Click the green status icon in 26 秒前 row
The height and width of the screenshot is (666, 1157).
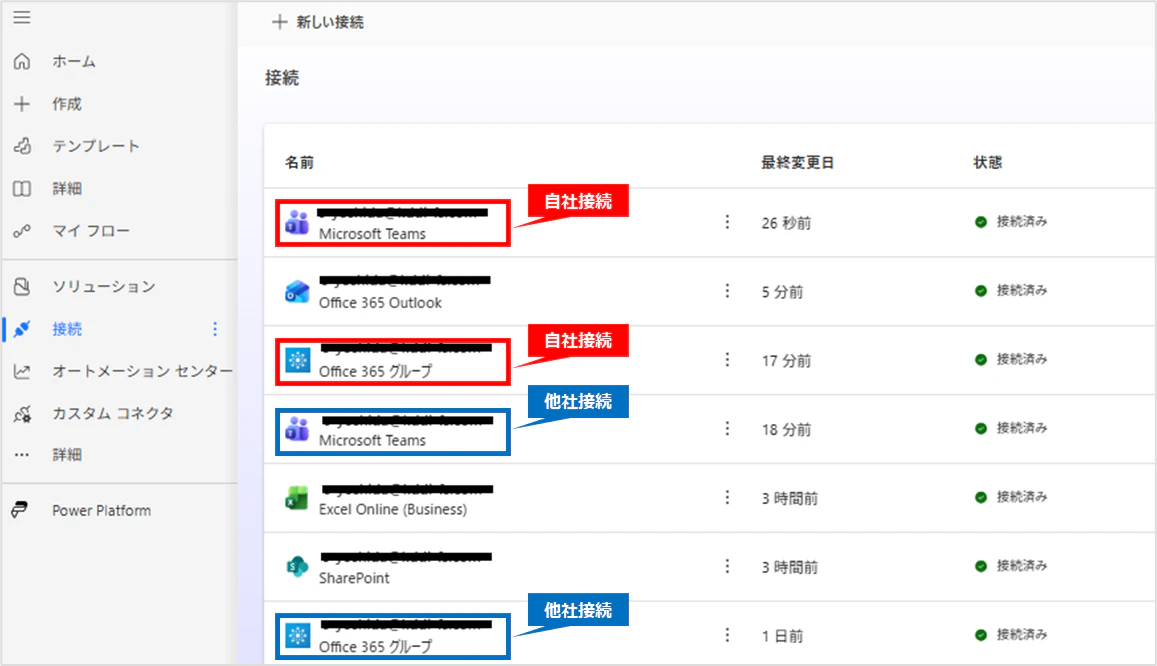981,222
